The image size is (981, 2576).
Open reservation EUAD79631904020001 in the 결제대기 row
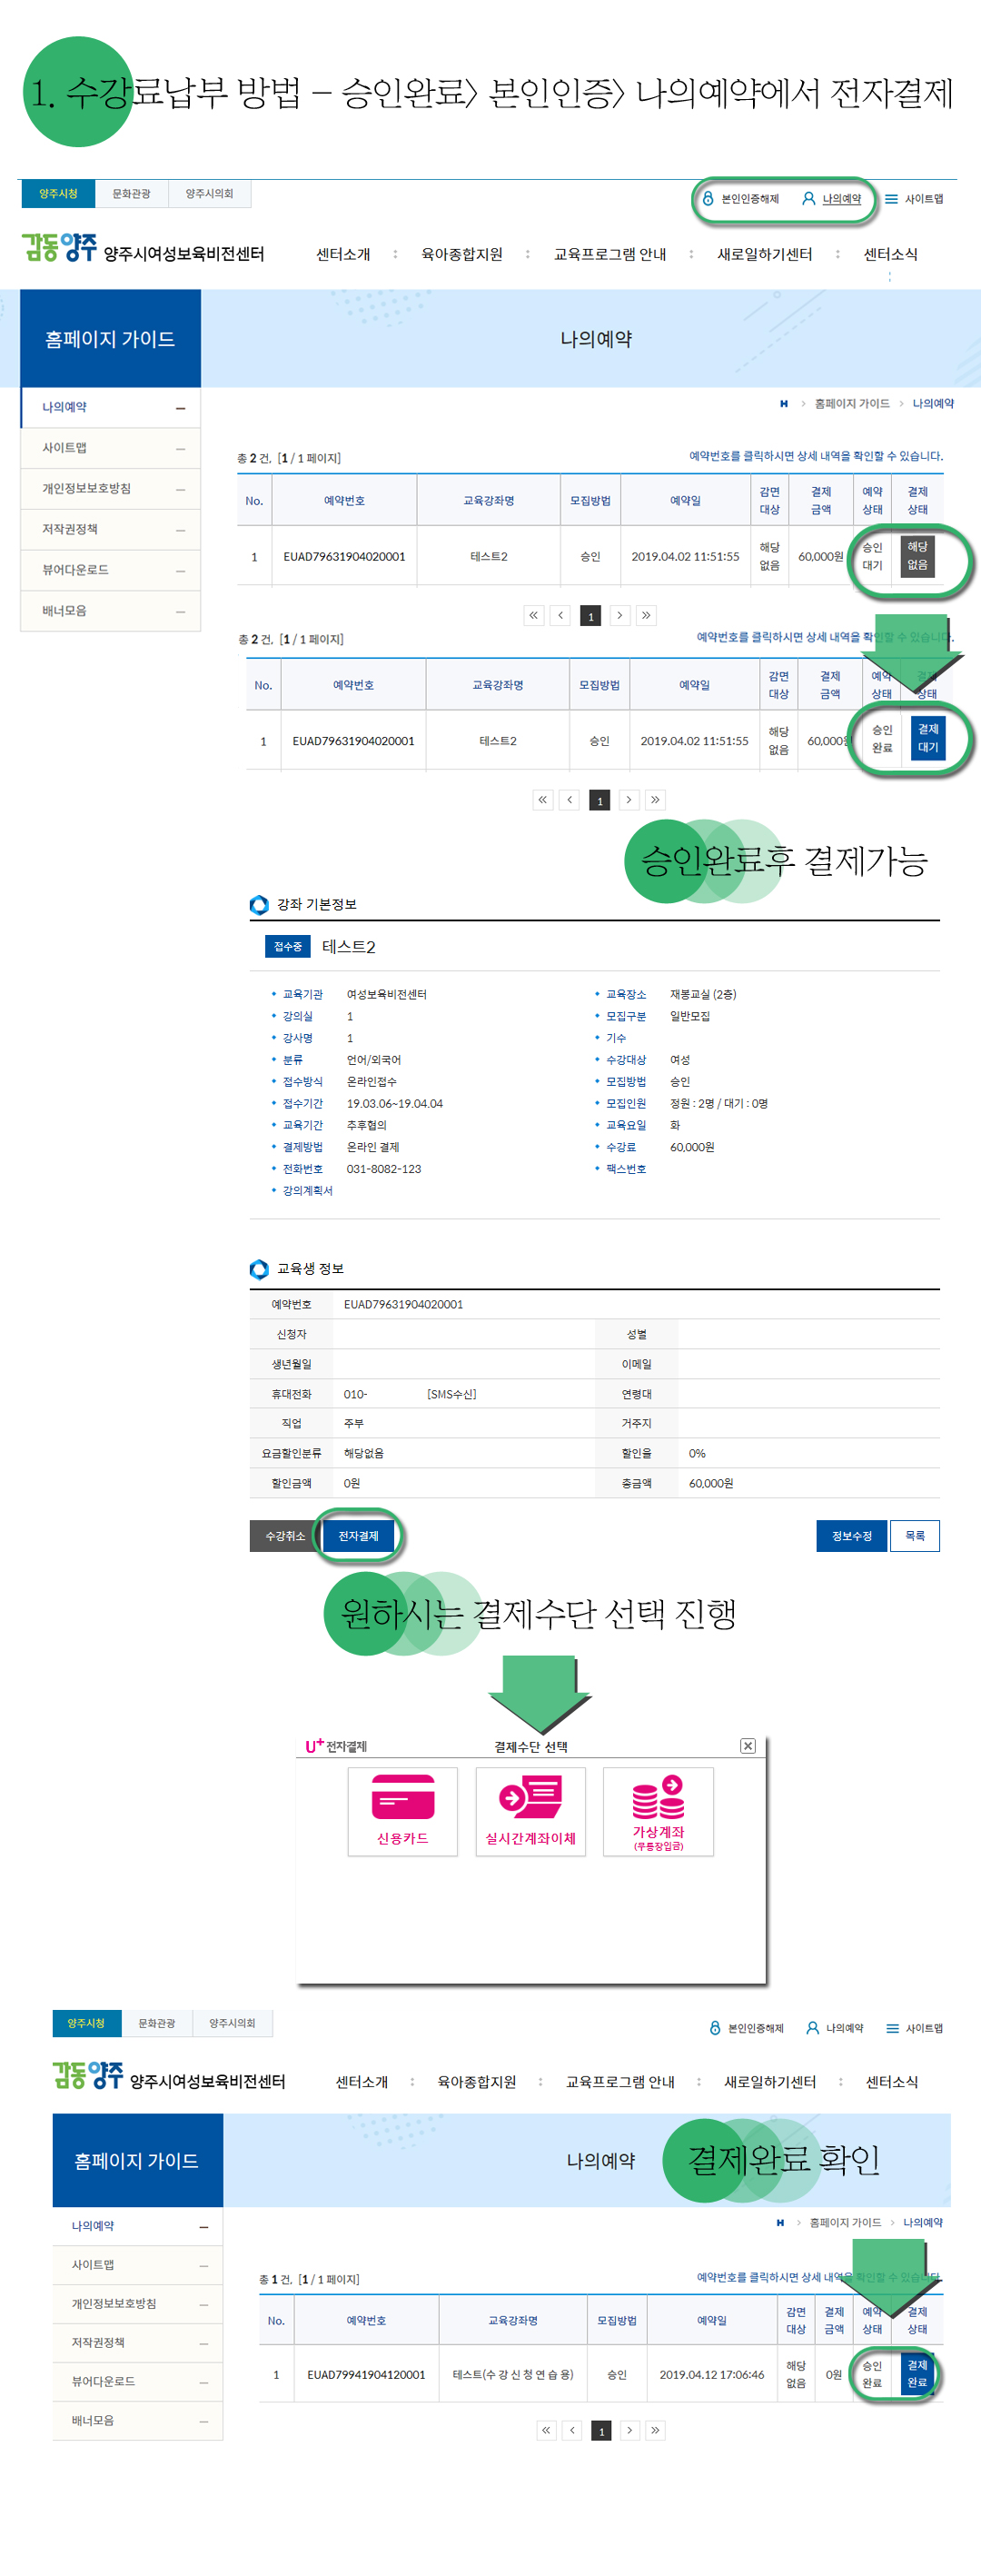coord(353,741)
